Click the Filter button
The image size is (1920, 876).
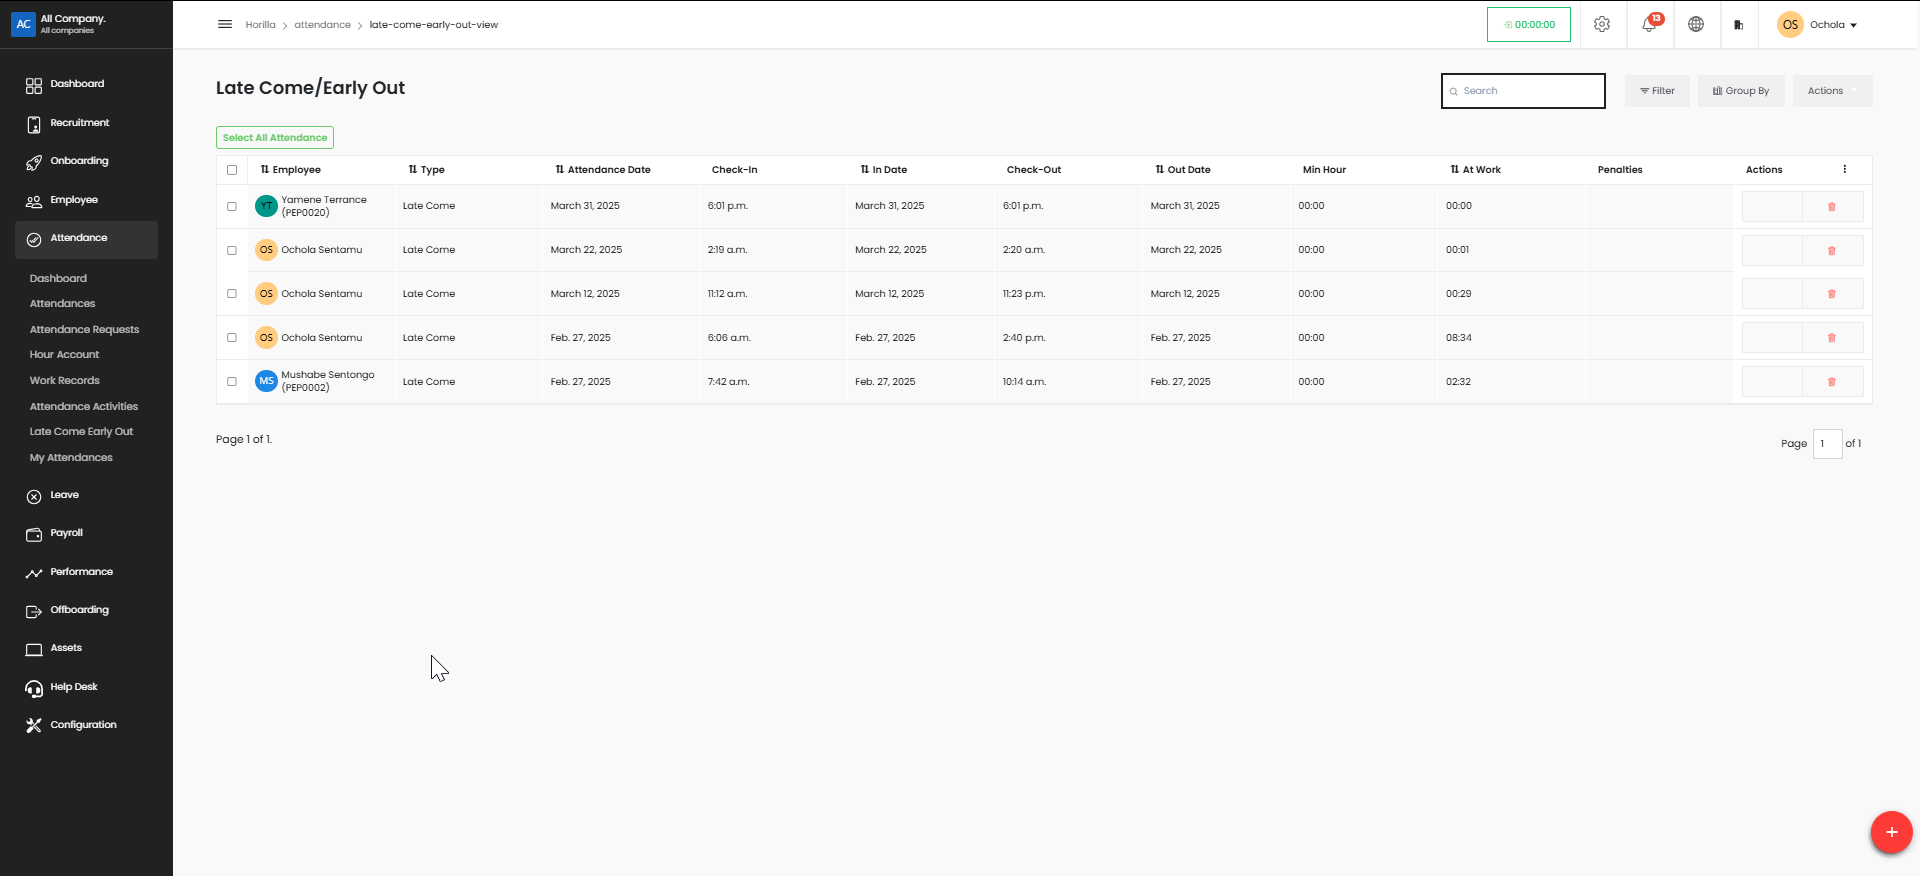pos(1657,91)
